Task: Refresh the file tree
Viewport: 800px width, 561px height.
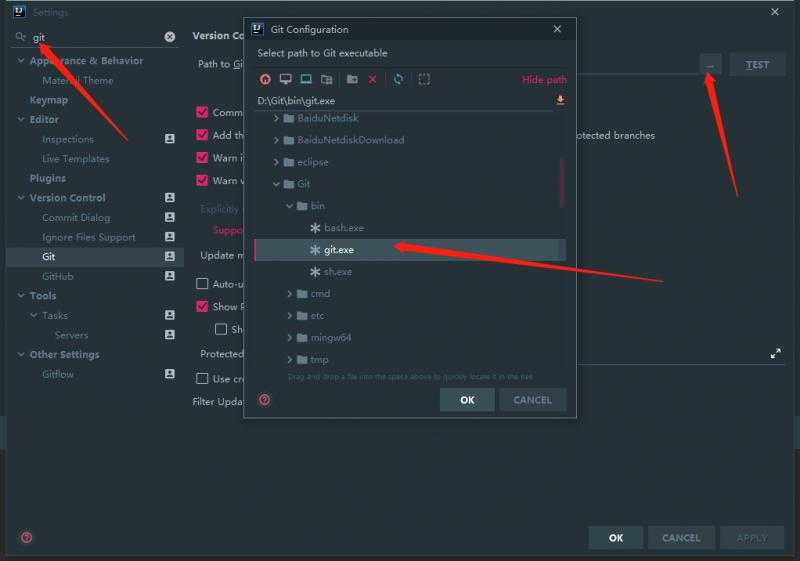Action: tap(398, 79)
